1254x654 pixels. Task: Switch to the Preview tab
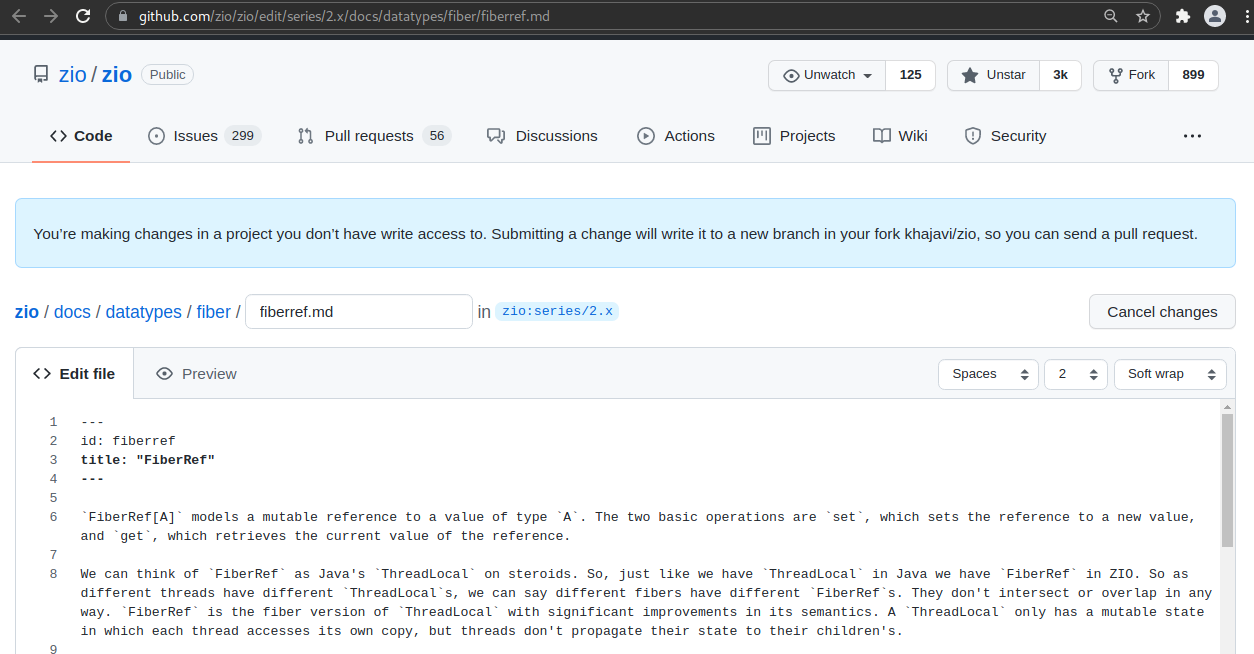click(x=196, y=373)
